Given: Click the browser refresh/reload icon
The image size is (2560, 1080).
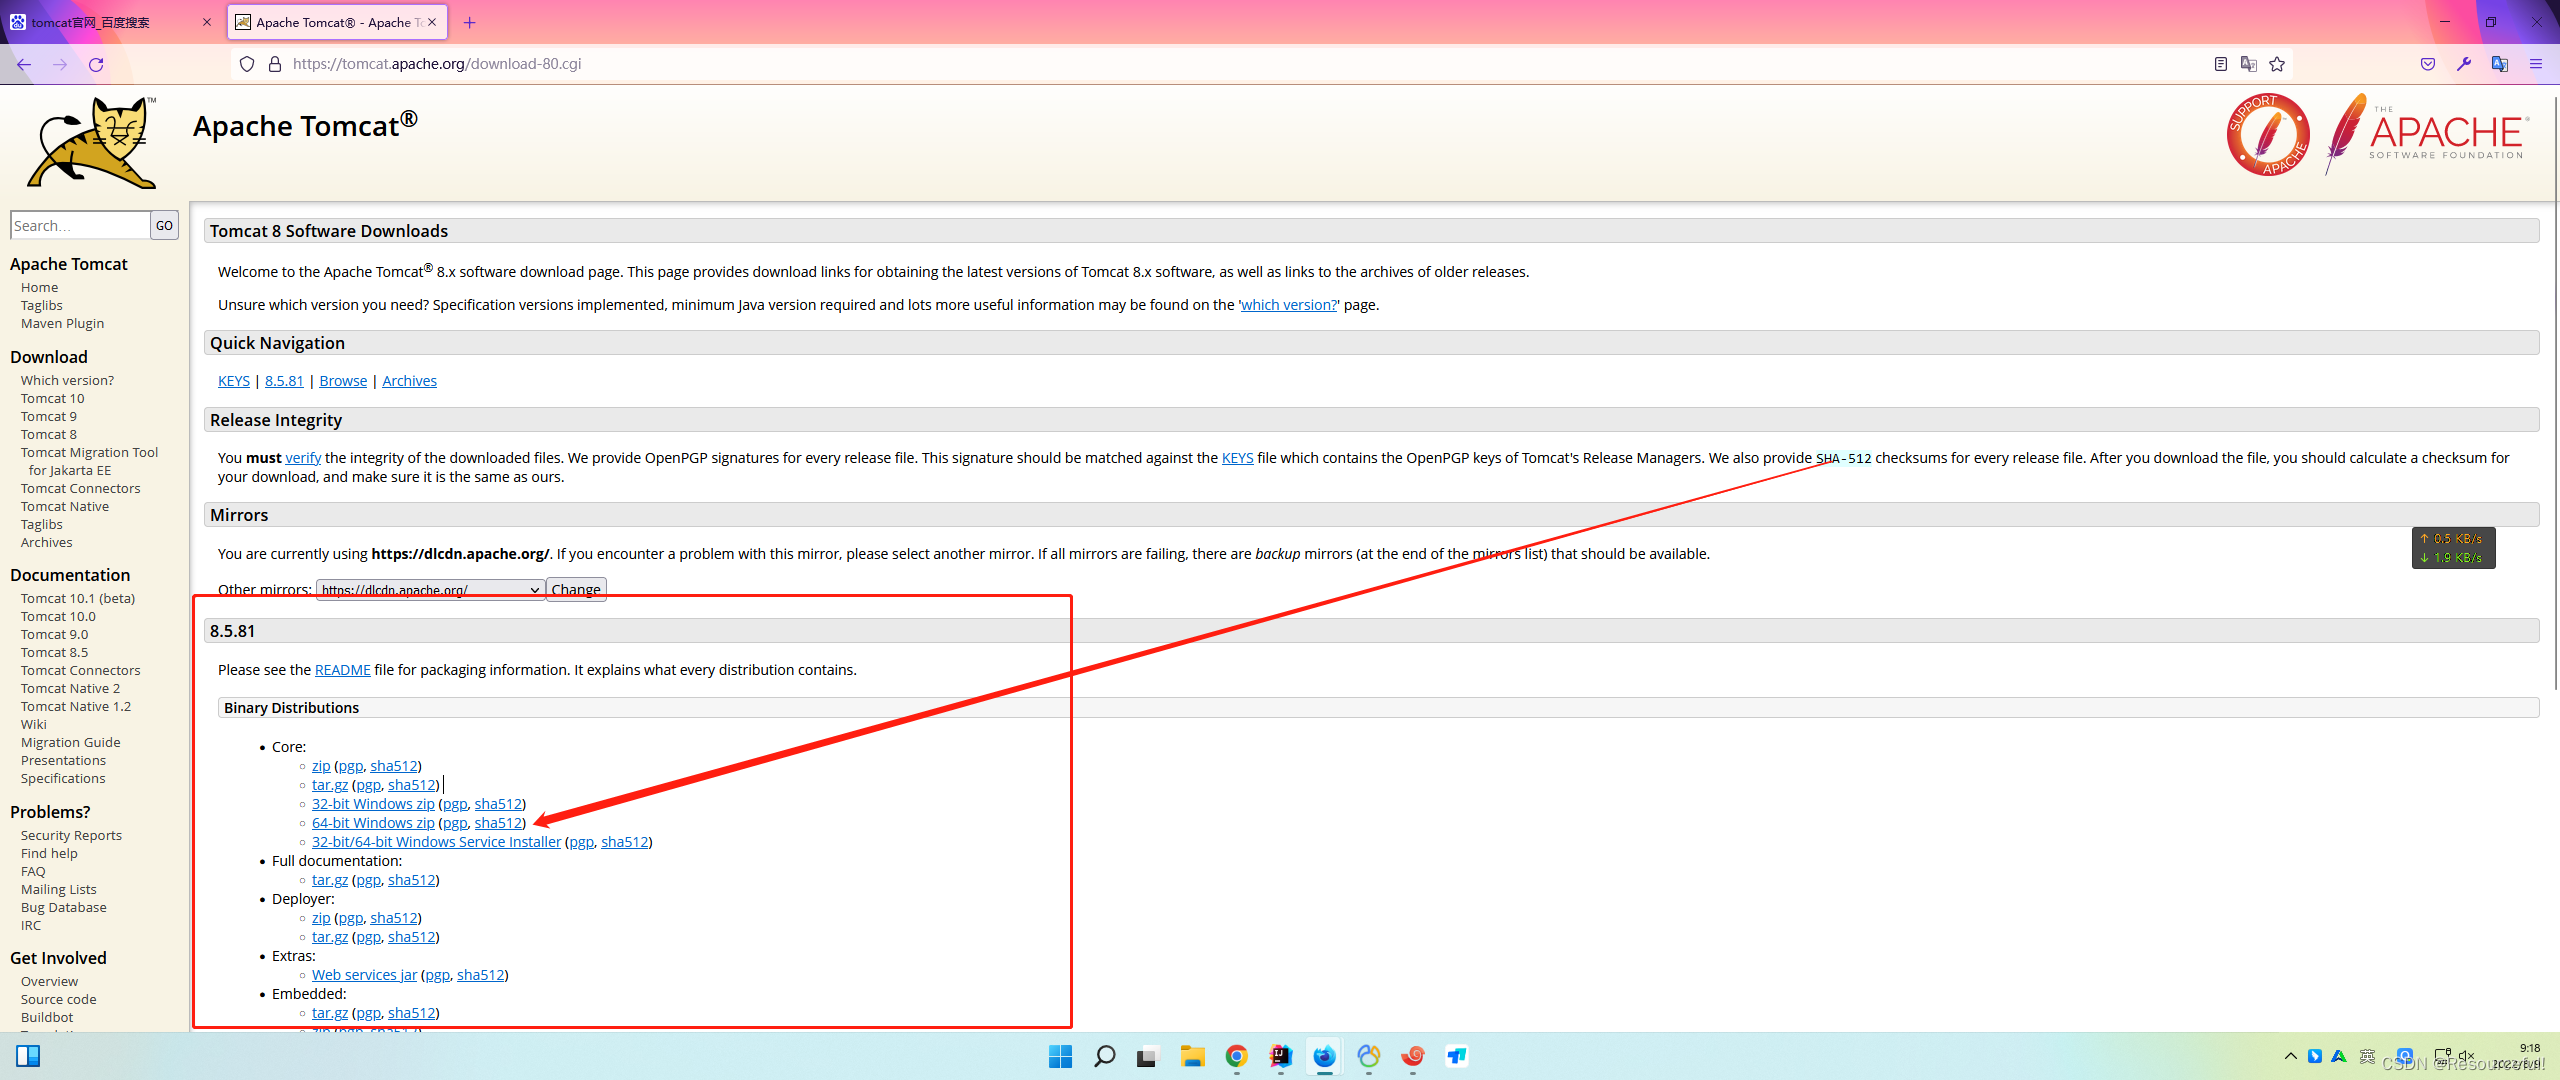Looking at the screenshot, I should pyautogui.click(x=95, y=64).
